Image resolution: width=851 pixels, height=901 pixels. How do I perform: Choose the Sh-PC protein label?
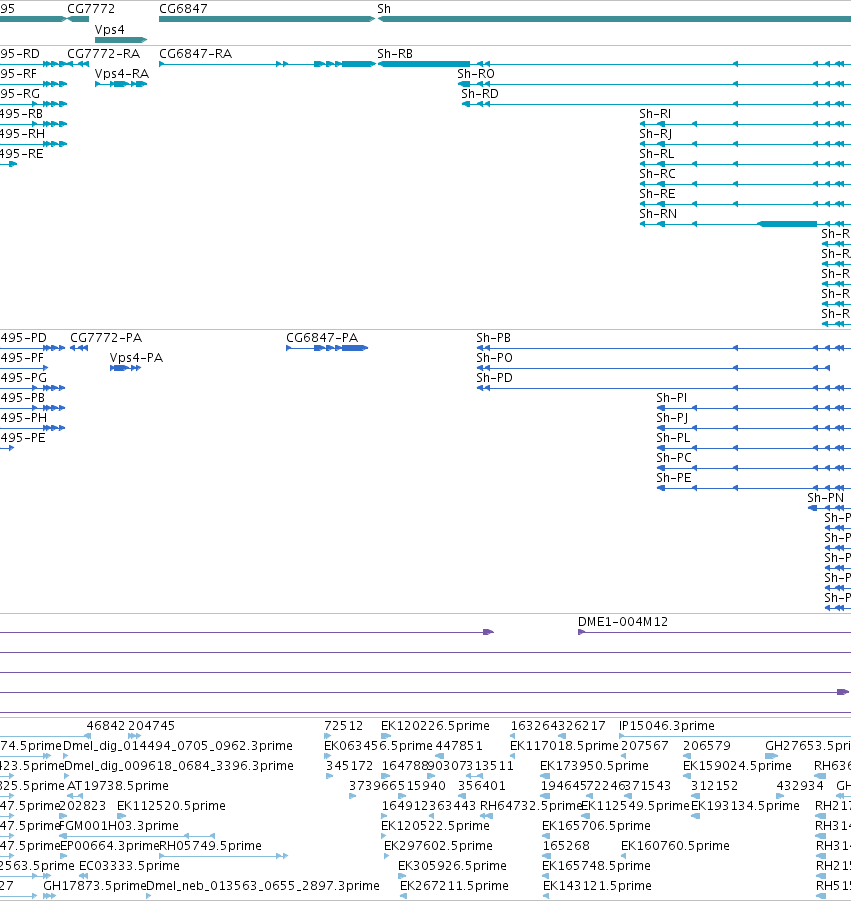674,458
